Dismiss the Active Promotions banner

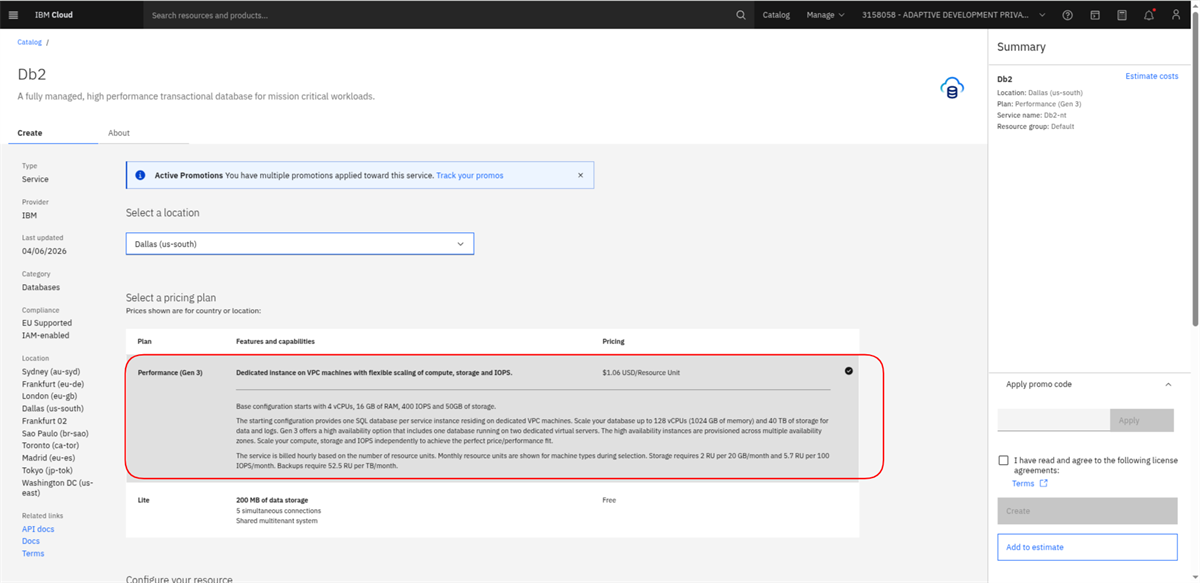pos(580,175)
